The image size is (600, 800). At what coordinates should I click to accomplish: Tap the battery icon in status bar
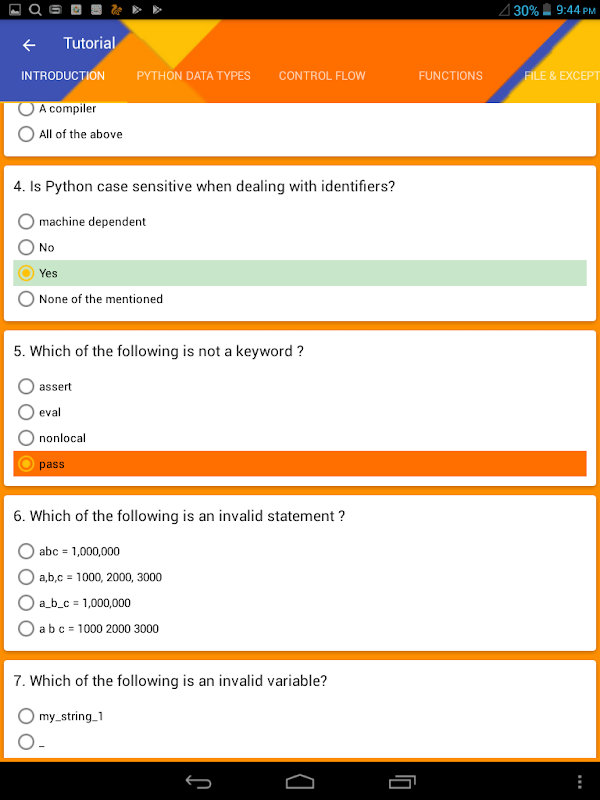point(546,10)
